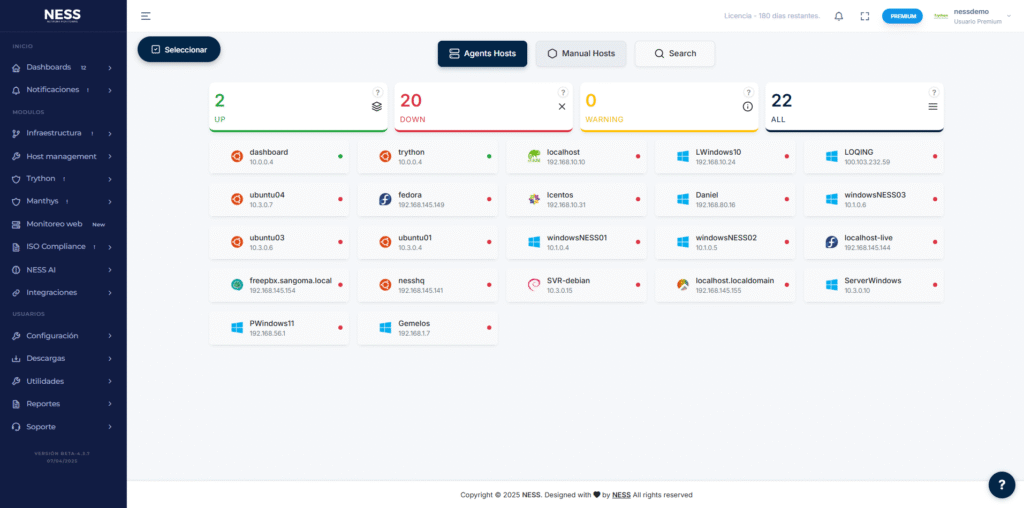Click the Fedora icon of localhost-live host
1024x508 pixels.
point(831,242)
